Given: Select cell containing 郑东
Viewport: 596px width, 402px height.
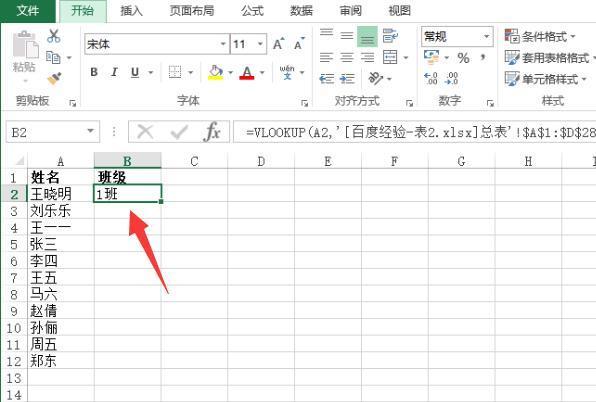Looking at the screenshot, I should pos(61,361).
